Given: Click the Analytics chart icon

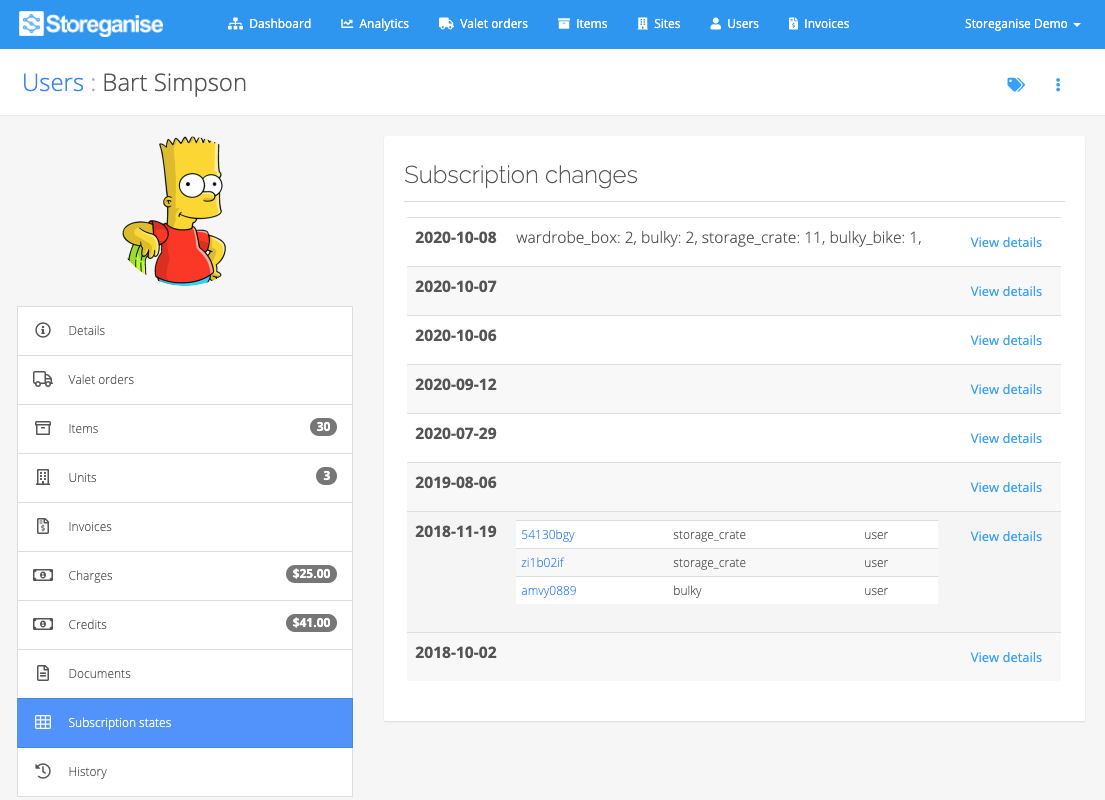Looking at the screenshot, I should (347, 24).
